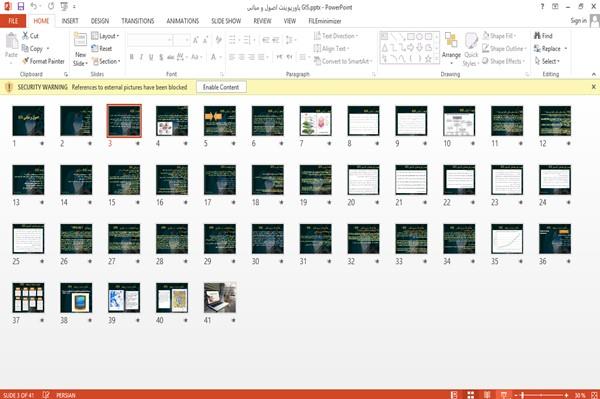Toggle Underline formatting
This screenshot has width=600, height=399.
(x=151, y=57)
